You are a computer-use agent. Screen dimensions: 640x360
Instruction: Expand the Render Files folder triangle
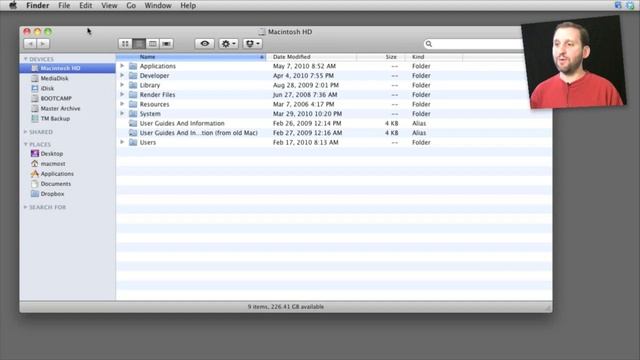pos(122,94)
